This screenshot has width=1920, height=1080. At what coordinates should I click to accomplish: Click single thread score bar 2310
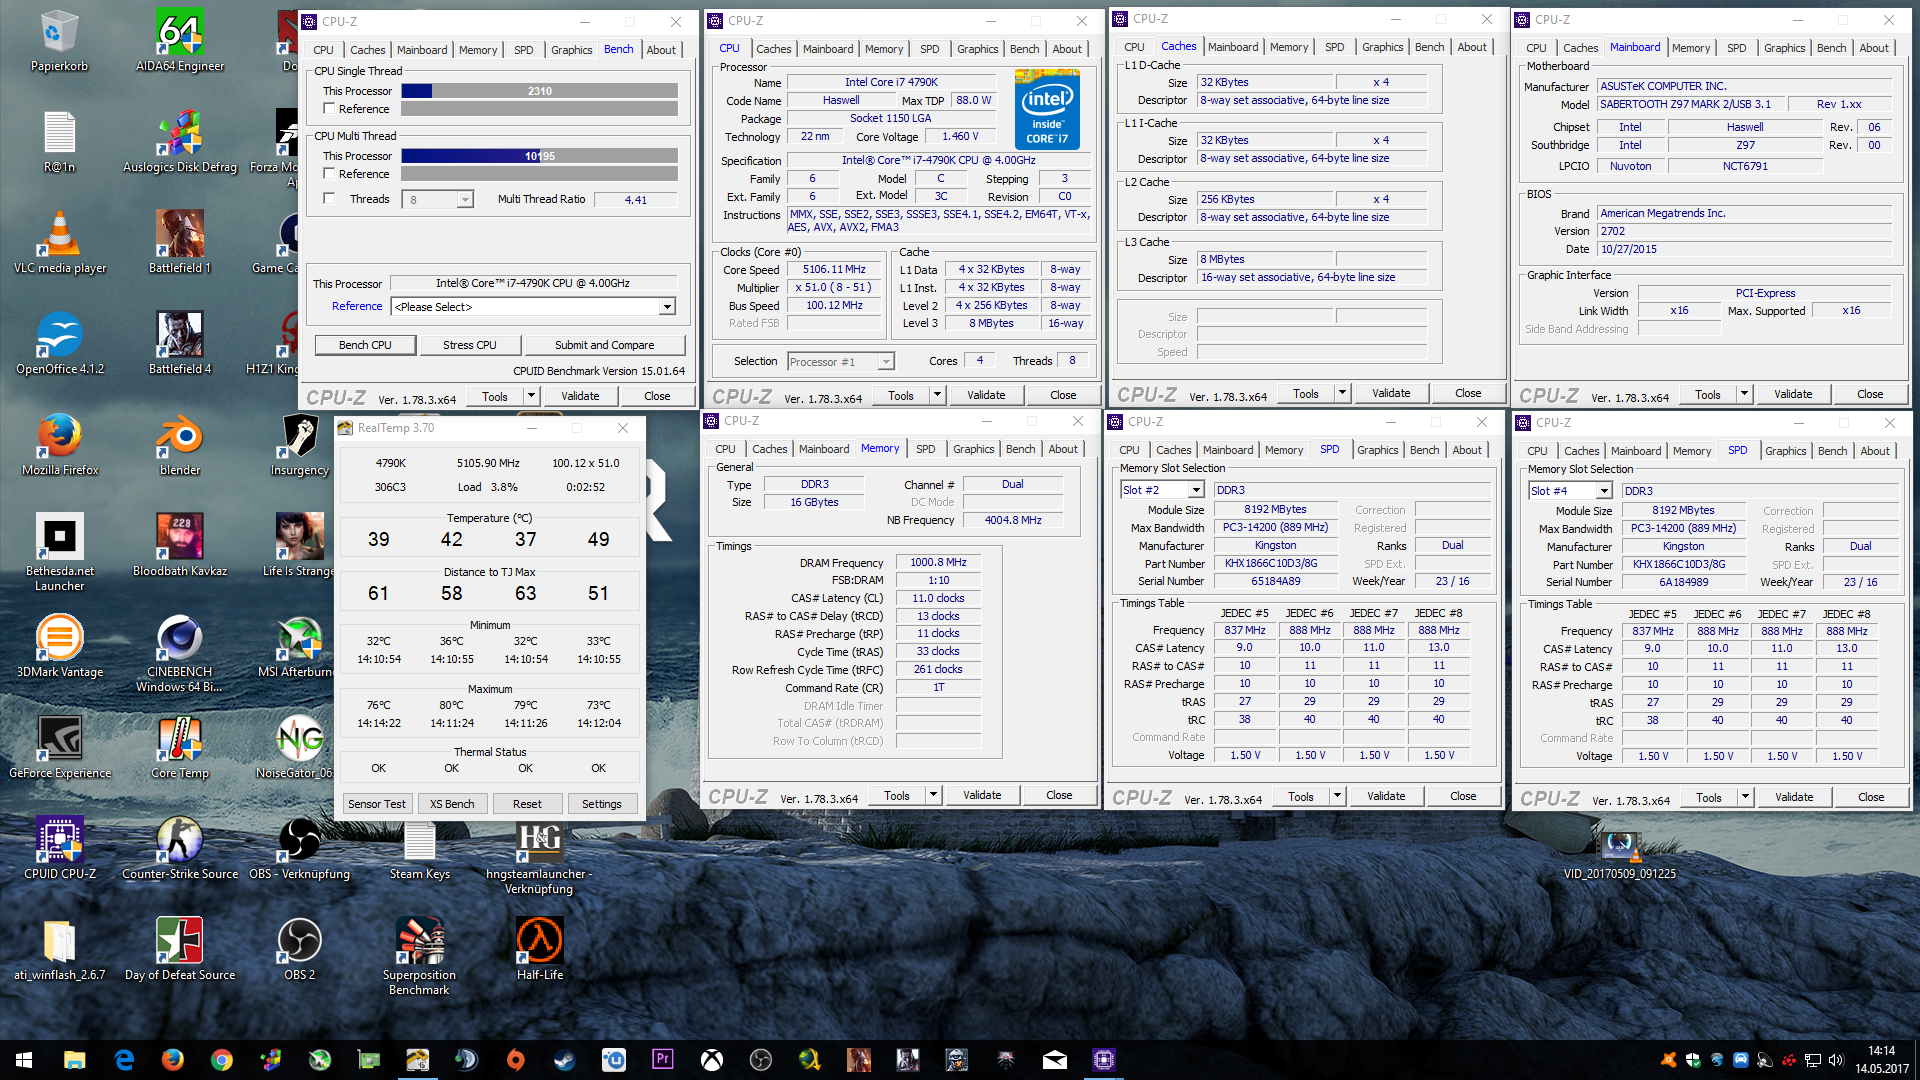540,91
